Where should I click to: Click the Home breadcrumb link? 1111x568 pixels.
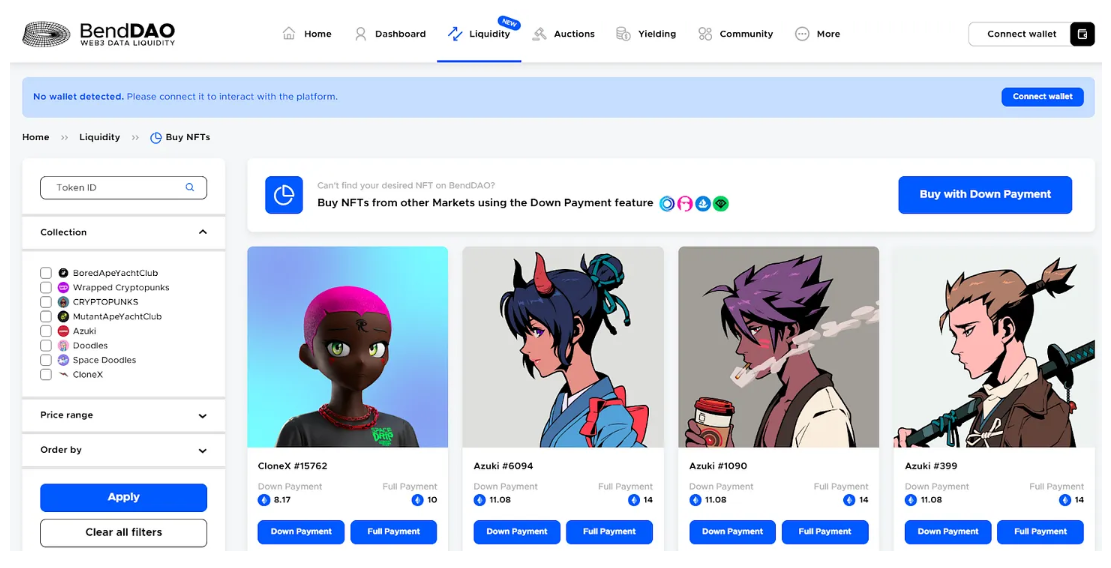[x=35, y=137]
